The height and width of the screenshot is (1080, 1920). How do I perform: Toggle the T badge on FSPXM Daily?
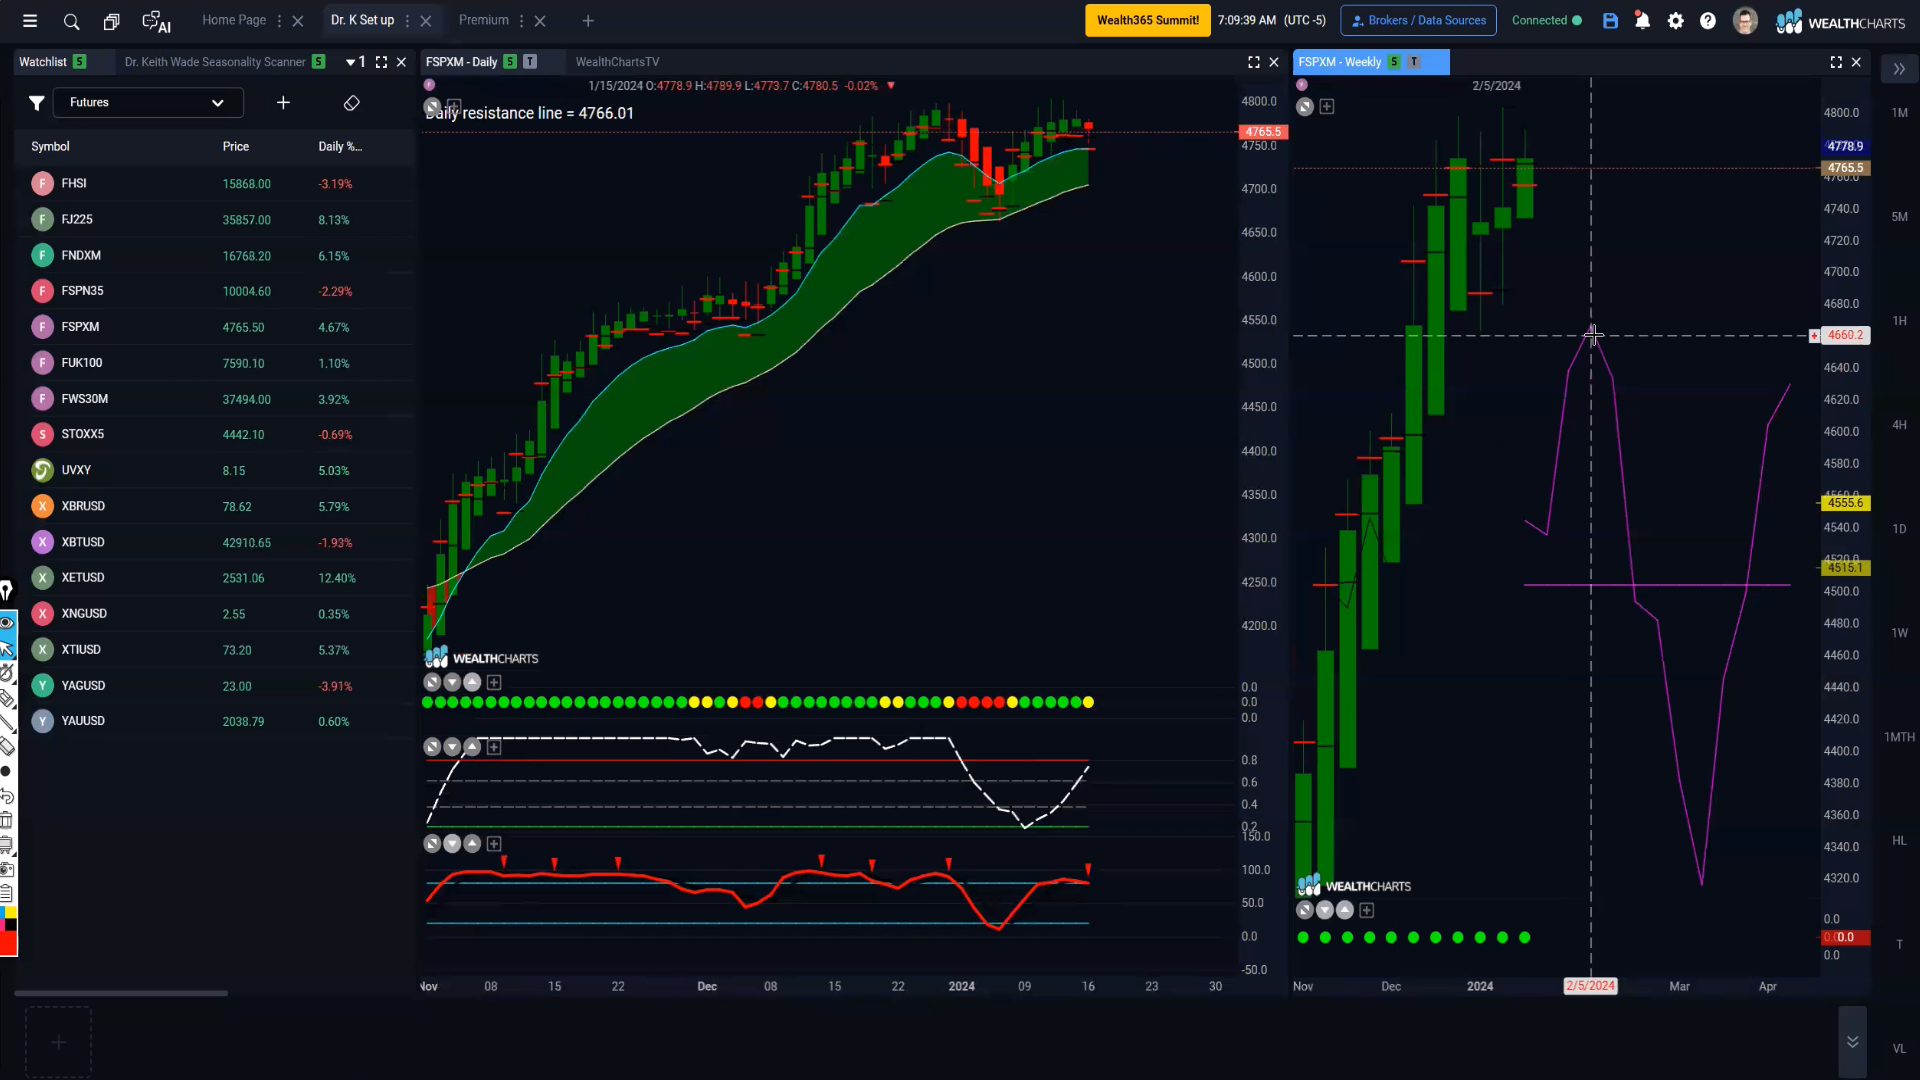[530, 62]
